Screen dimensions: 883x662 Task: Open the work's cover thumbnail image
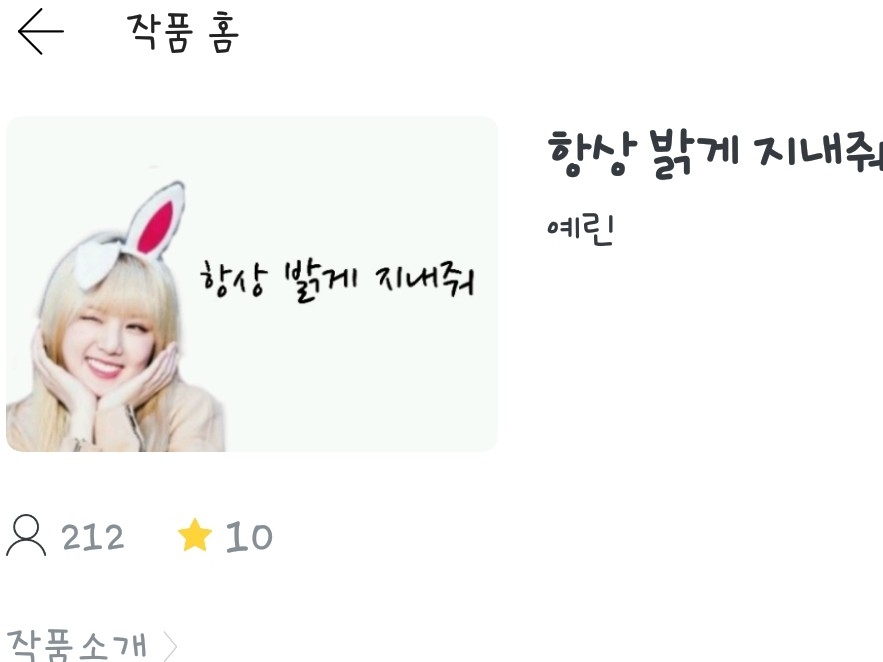click(x=252, y=284)
